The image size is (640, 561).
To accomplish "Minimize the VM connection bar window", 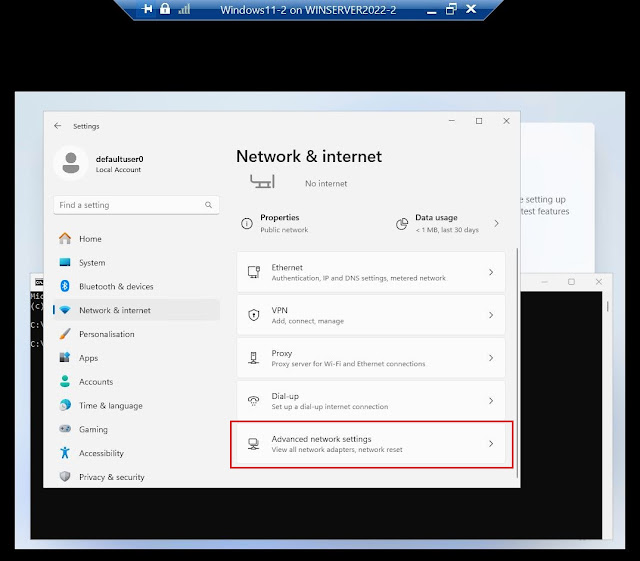I will coord(431,12).
